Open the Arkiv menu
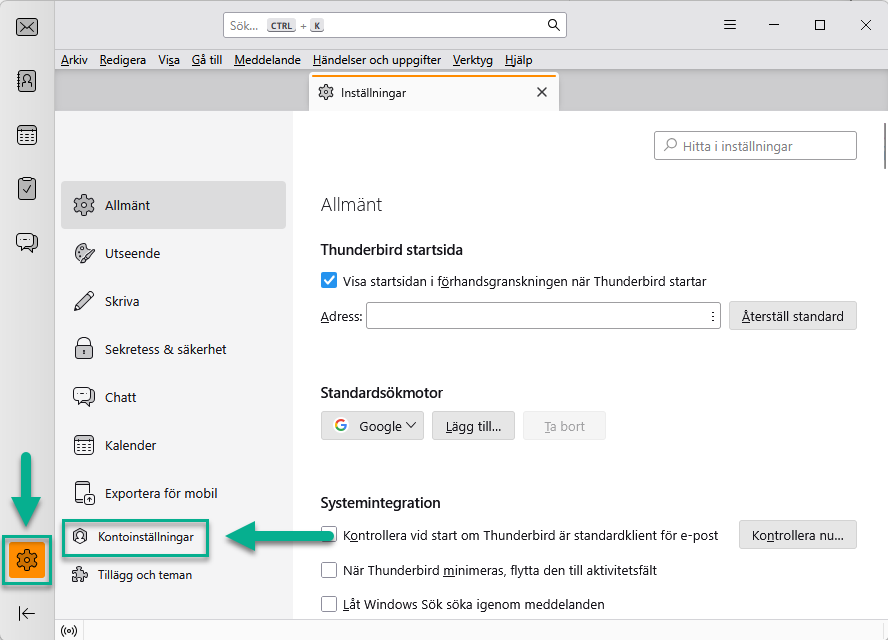Image resolution: width=888 pixels, height=640 pixels. click(74, 59)
